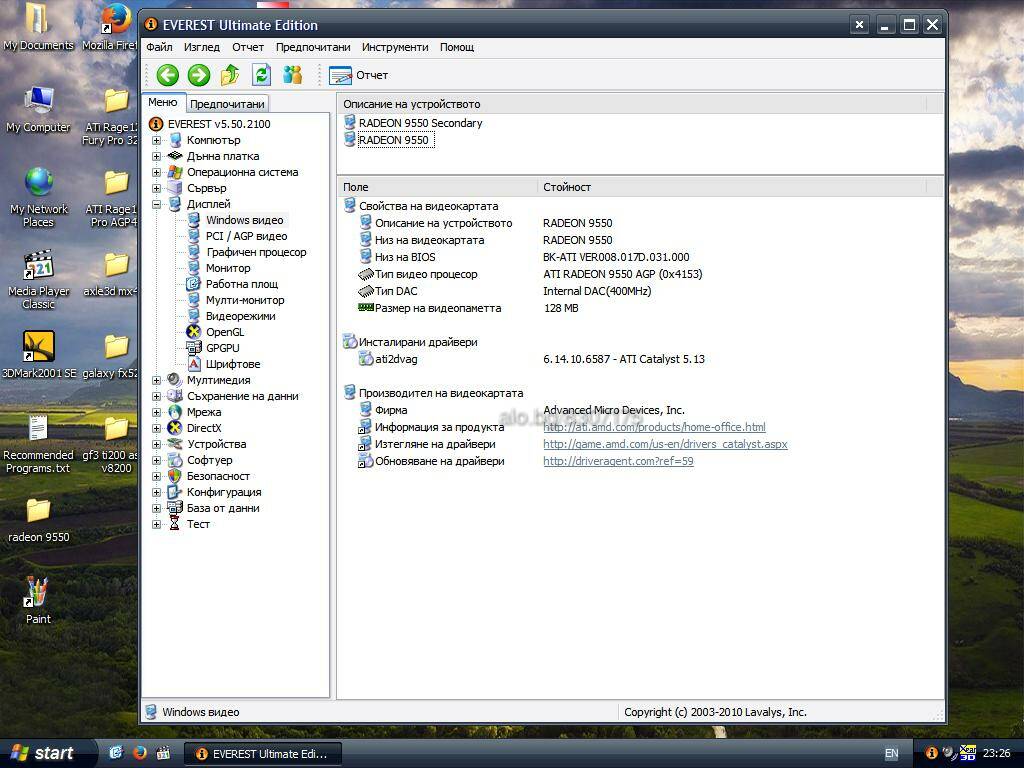Click the Шрифтове fonts icon
Viewport: 1024px width, 768px height.
[x=194, y=364]
